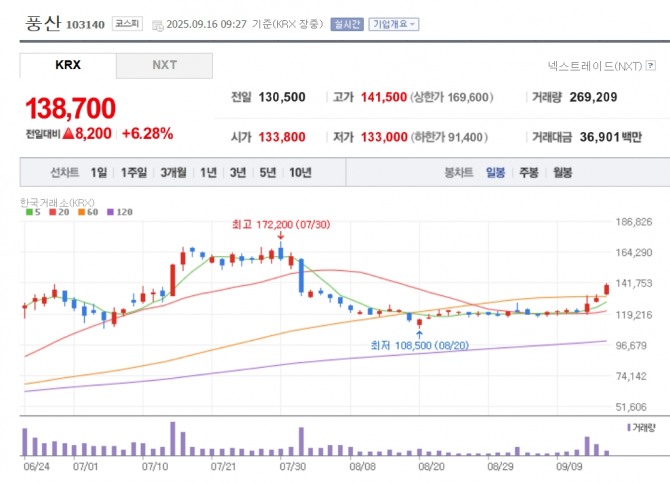This screenshot has width=670, height=485.
Task: Select the 1일 line chart period
Action: pos(99,172)
